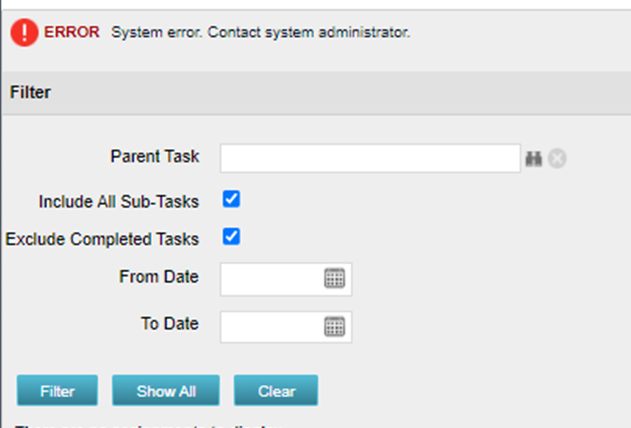Focus the From Date input box
Viewport: 631px width, 428px height.
272,279
